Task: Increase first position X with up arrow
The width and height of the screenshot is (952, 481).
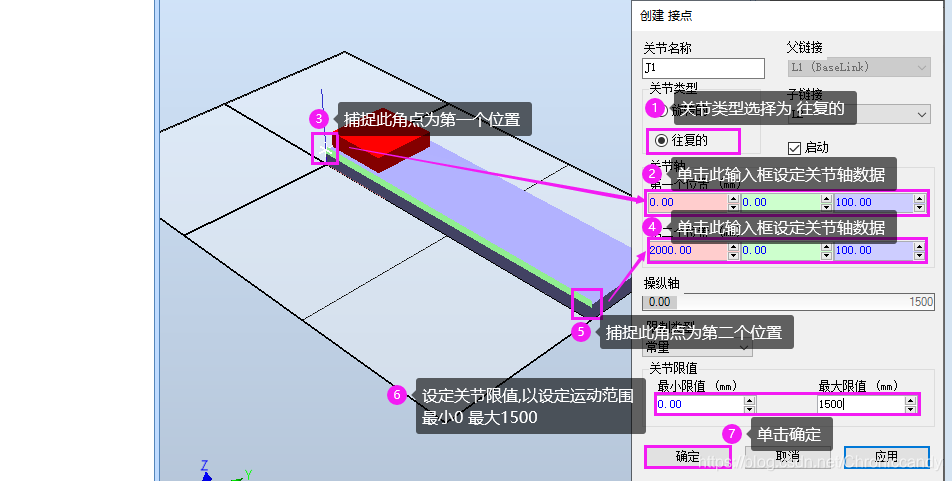Action: tap(733, 198)
